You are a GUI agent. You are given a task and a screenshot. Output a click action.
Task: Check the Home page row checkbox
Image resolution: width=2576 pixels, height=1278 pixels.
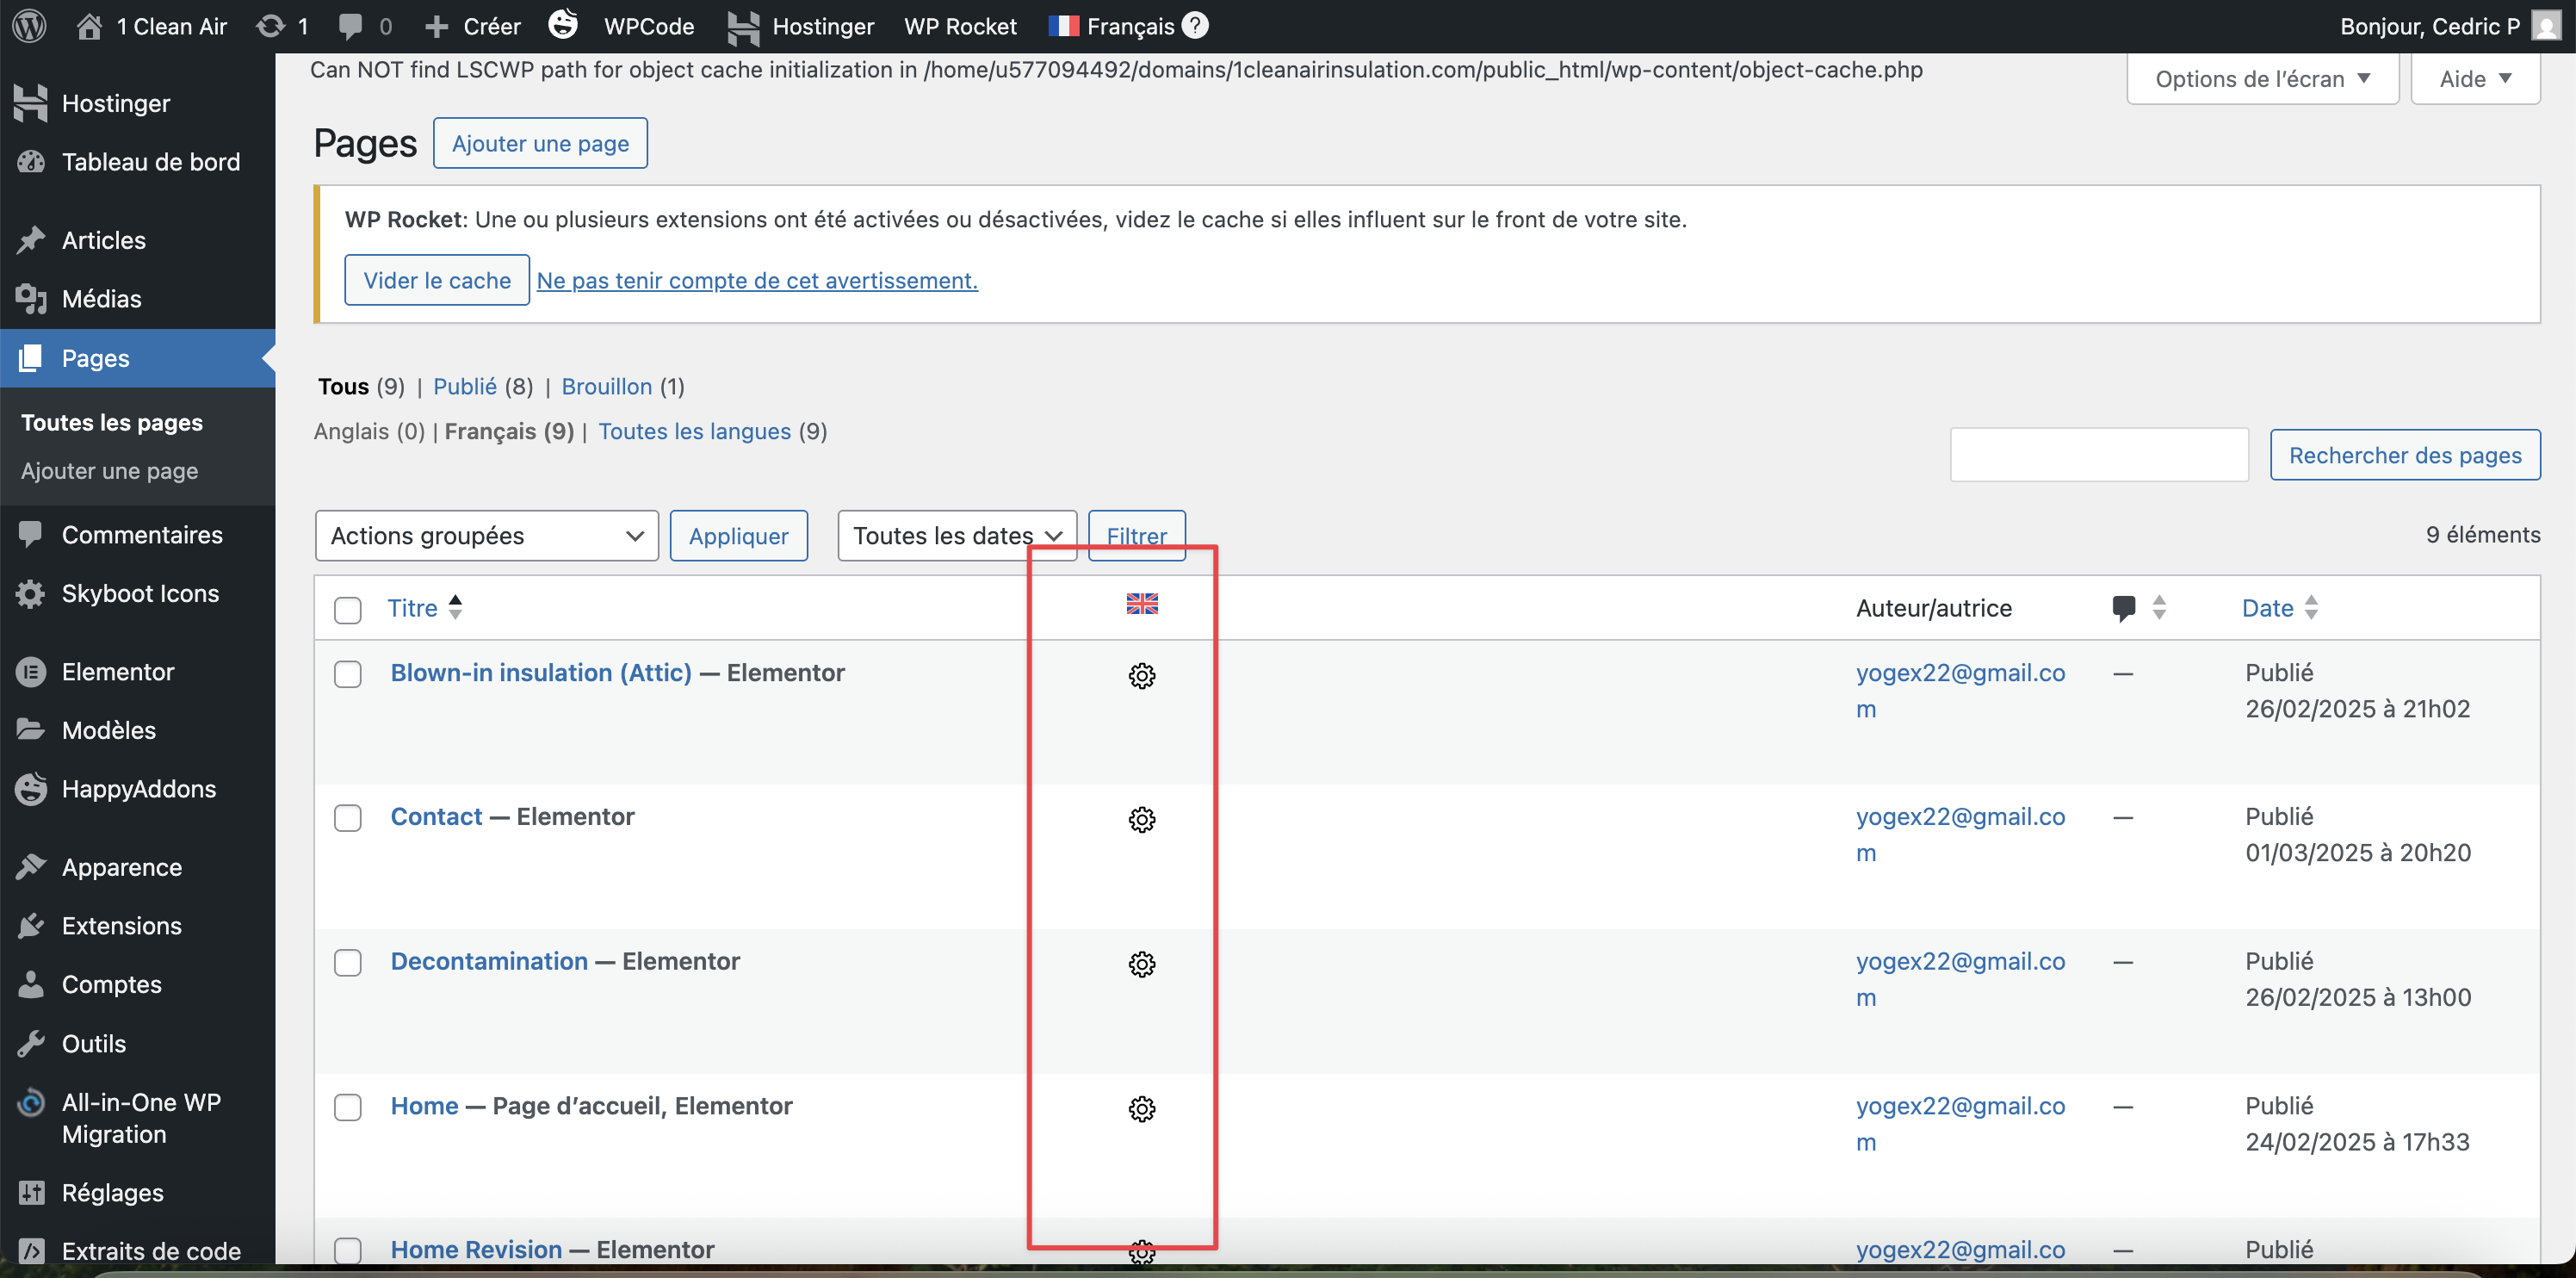[x=348, y=1107]
